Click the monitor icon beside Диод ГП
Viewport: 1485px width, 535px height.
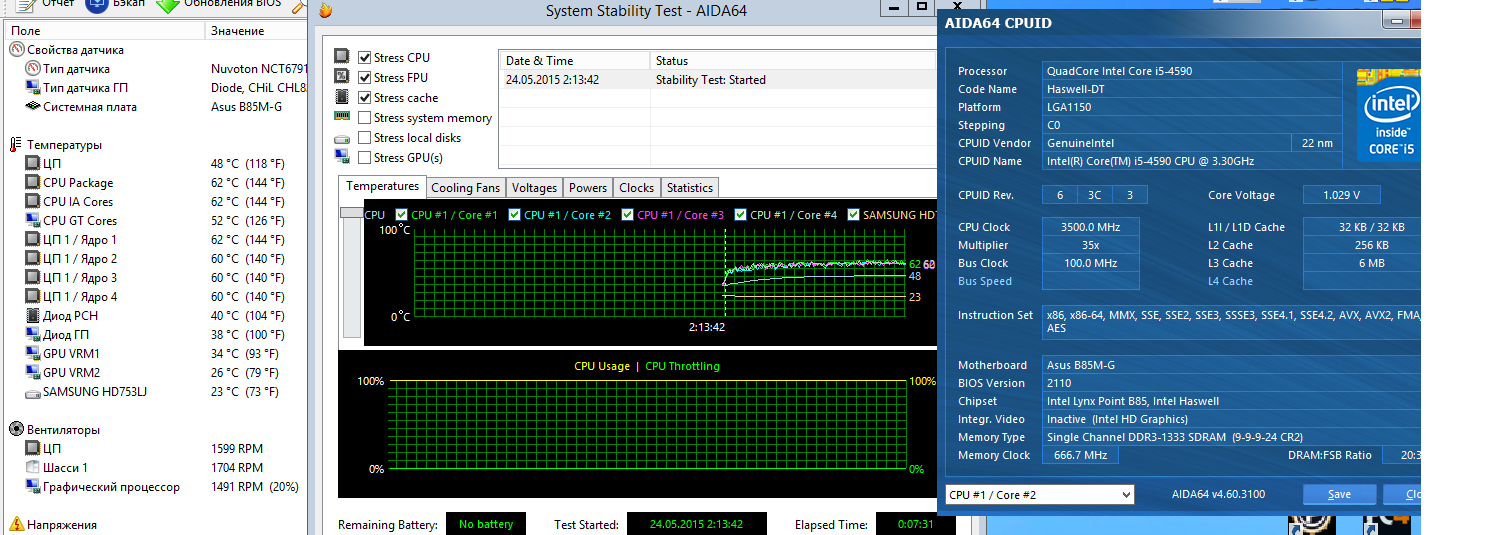(x=33, y=335)
